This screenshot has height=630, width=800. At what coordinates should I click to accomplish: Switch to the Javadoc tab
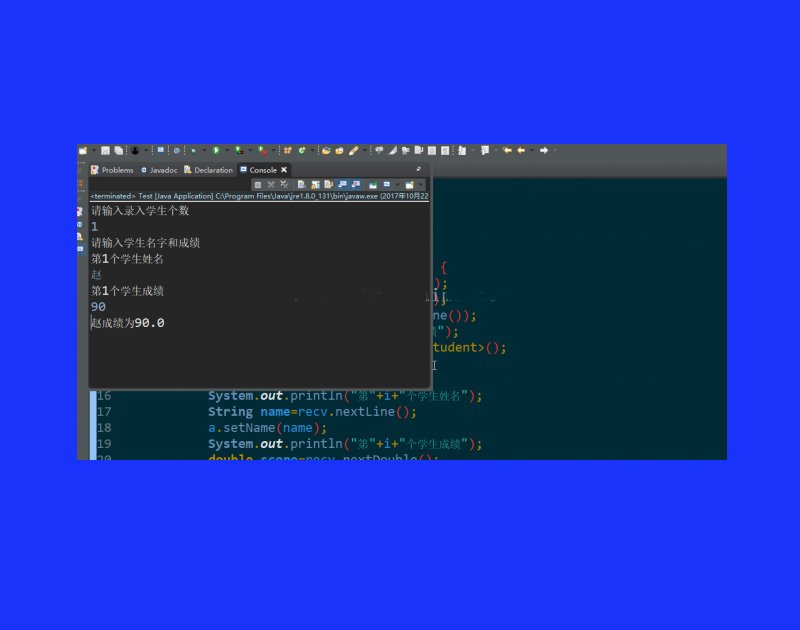159,170
